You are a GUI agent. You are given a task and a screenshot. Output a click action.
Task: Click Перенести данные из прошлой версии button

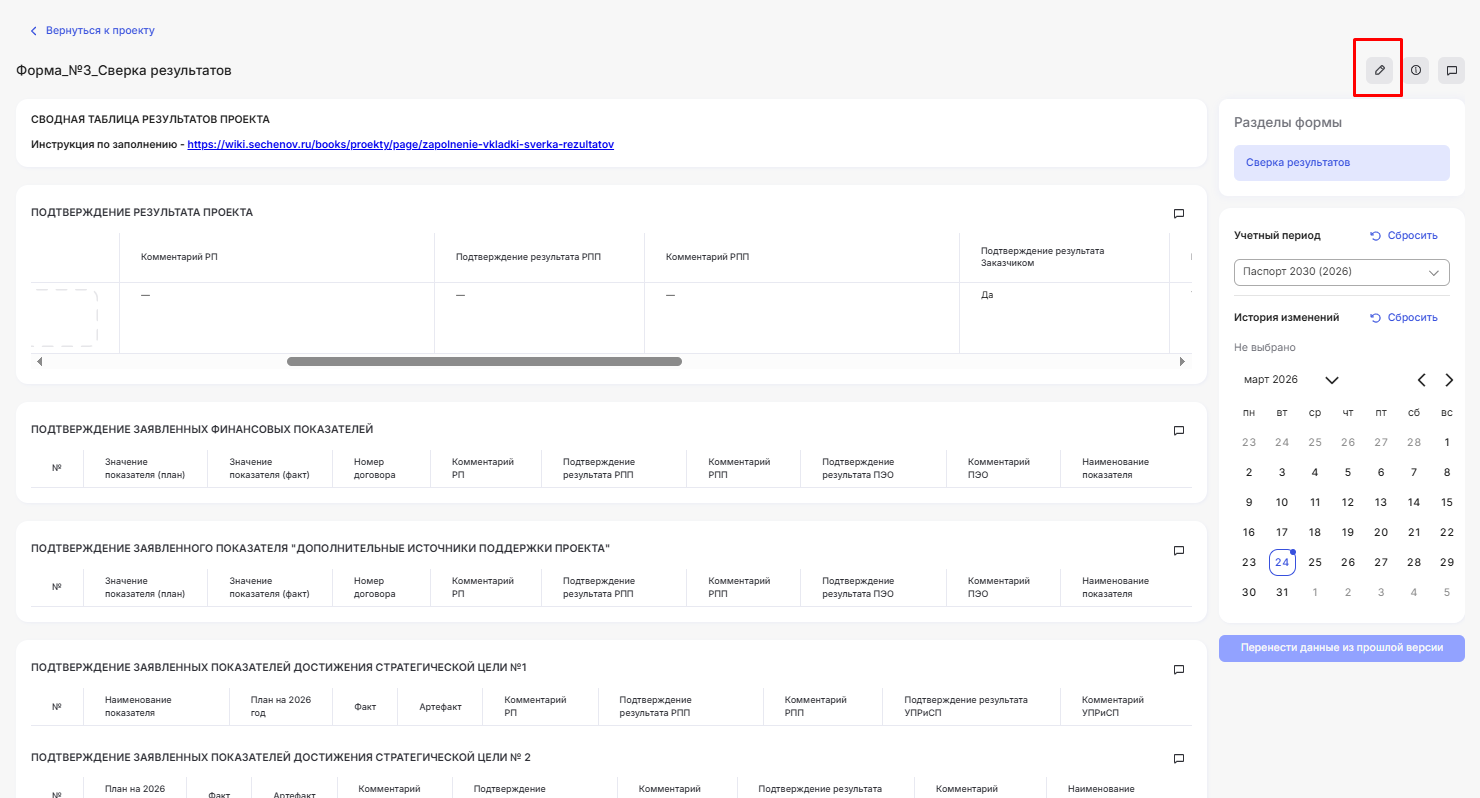pyautogui.click(x=1341, y=648)
